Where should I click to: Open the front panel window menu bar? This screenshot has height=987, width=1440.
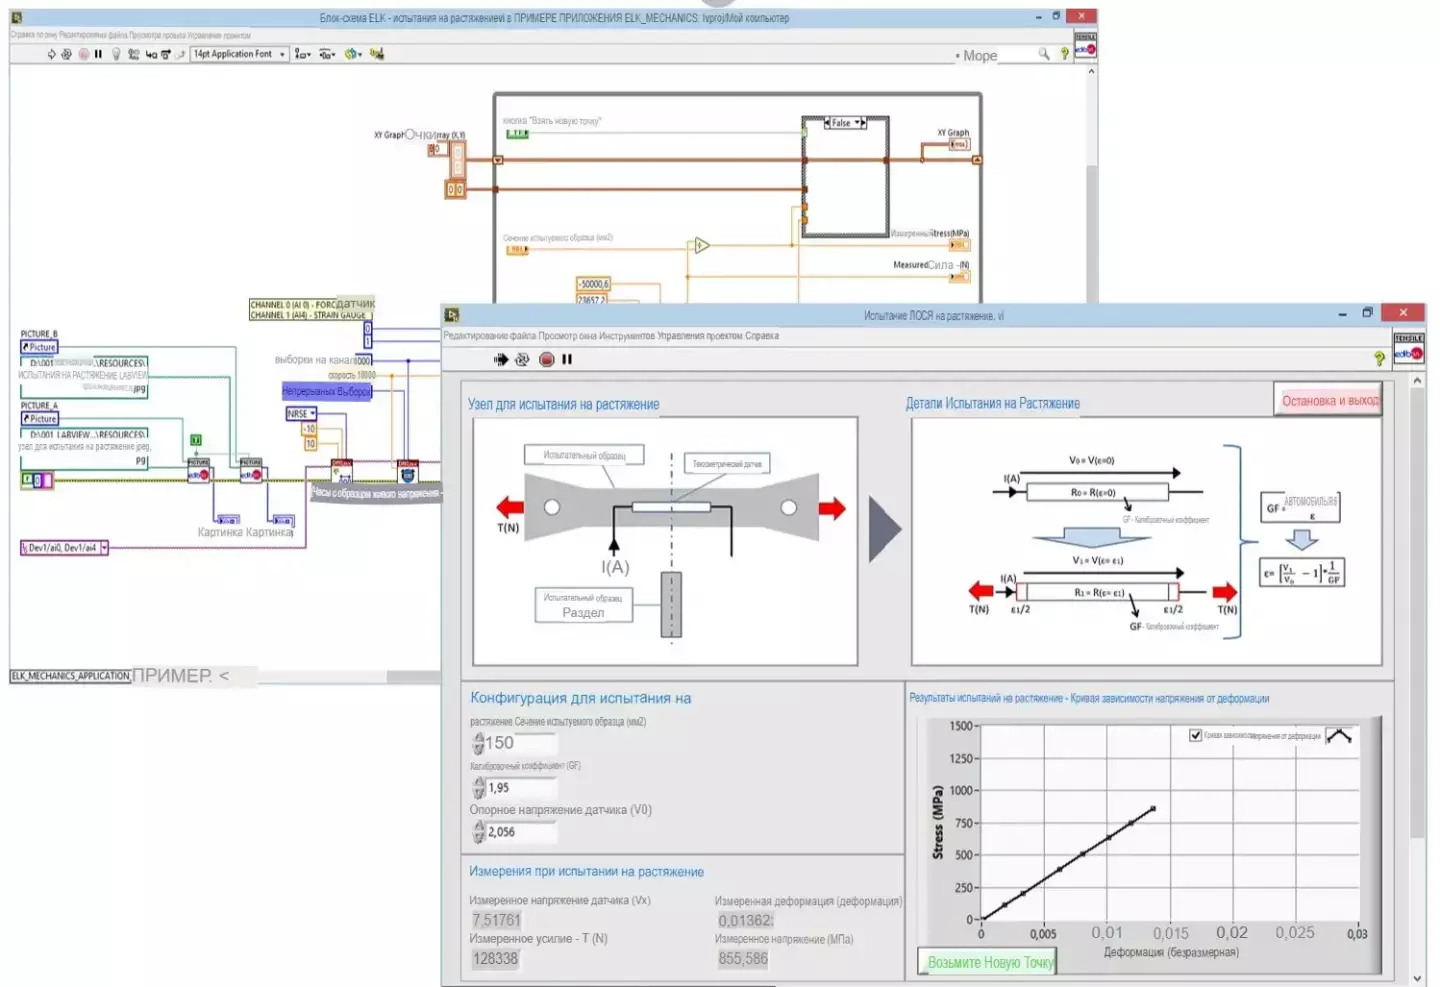click(x=610, y=336)
